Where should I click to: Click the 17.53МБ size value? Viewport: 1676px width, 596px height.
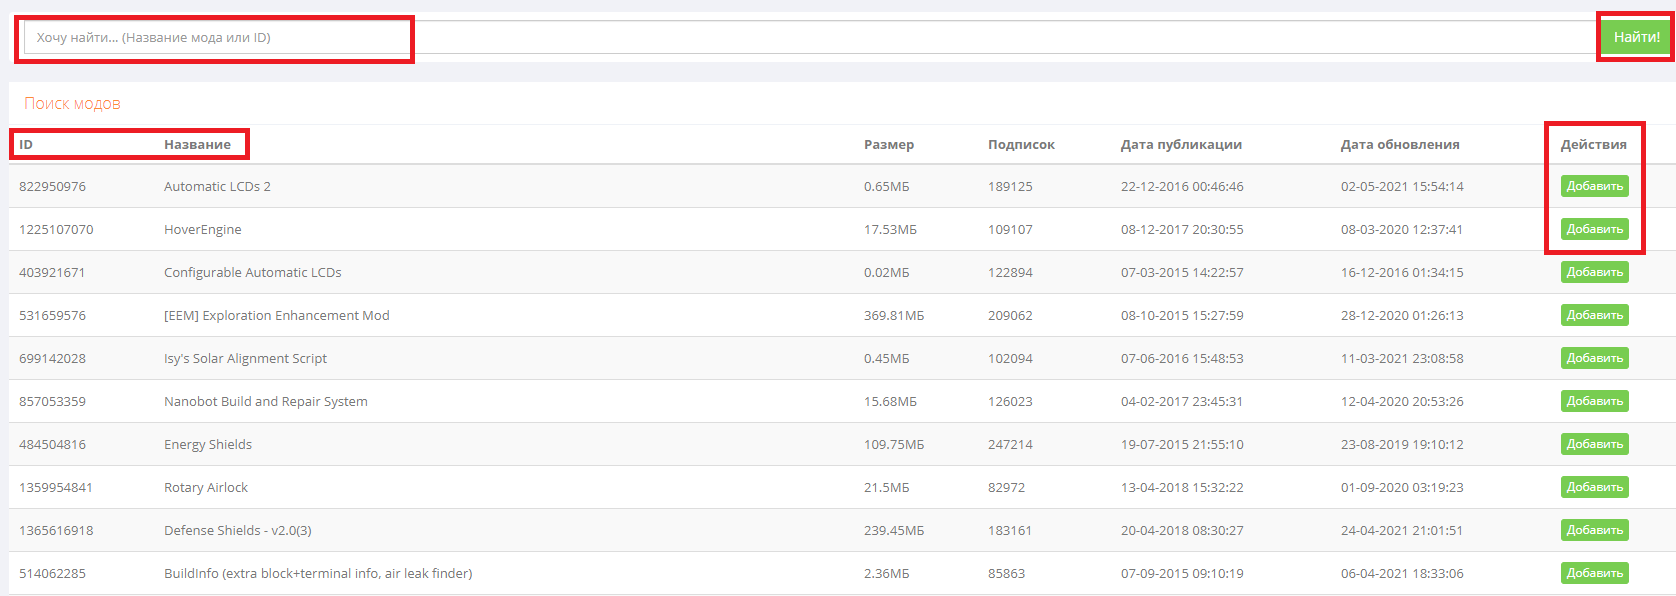point(890,229)
